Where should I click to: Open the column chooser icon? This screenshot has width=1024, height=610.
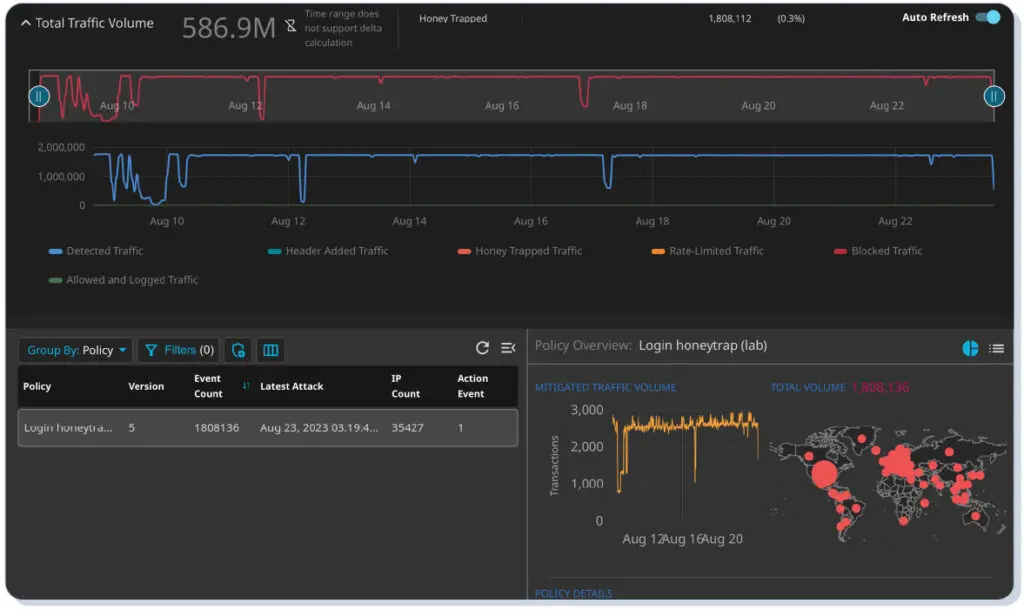(x=270, y=350)
